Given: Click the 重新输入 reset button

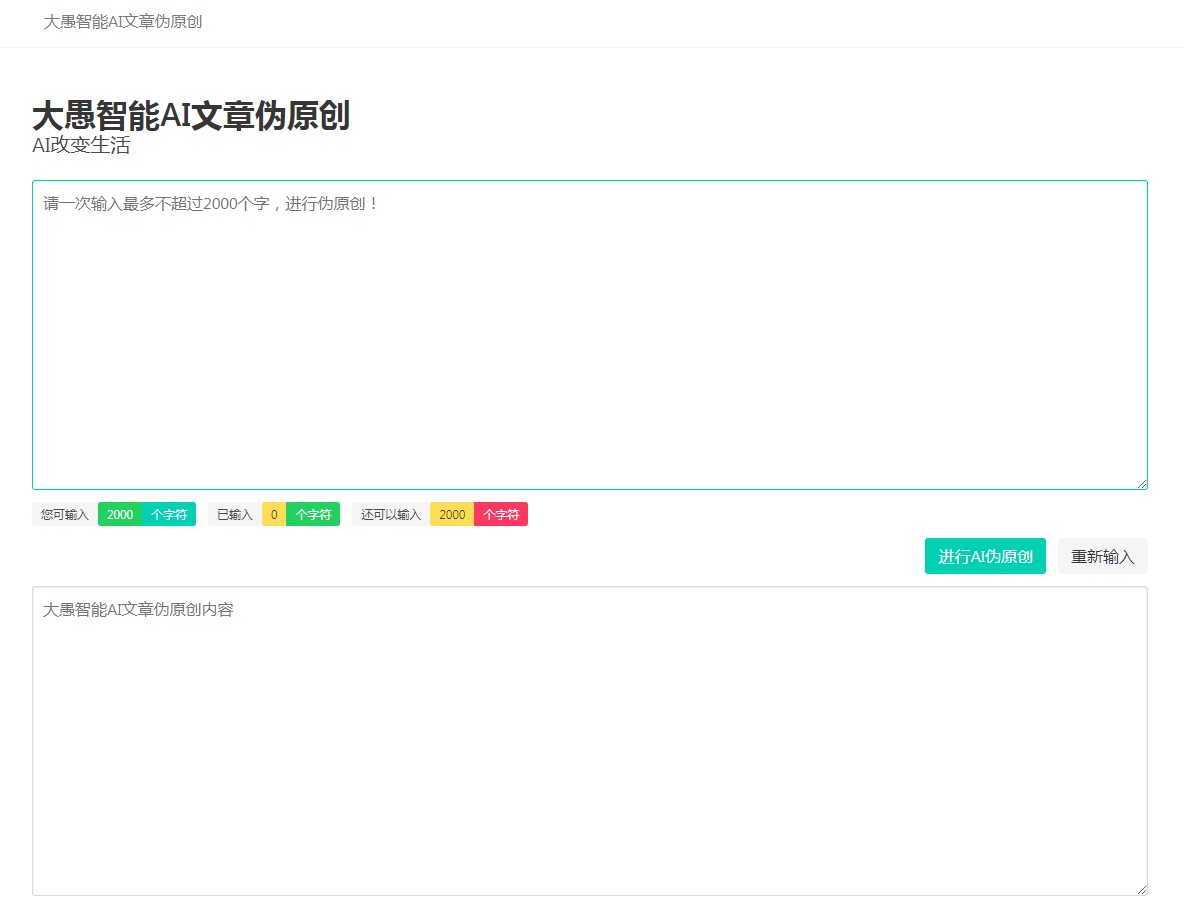Looking at the screenshot, I should 1102,556.
